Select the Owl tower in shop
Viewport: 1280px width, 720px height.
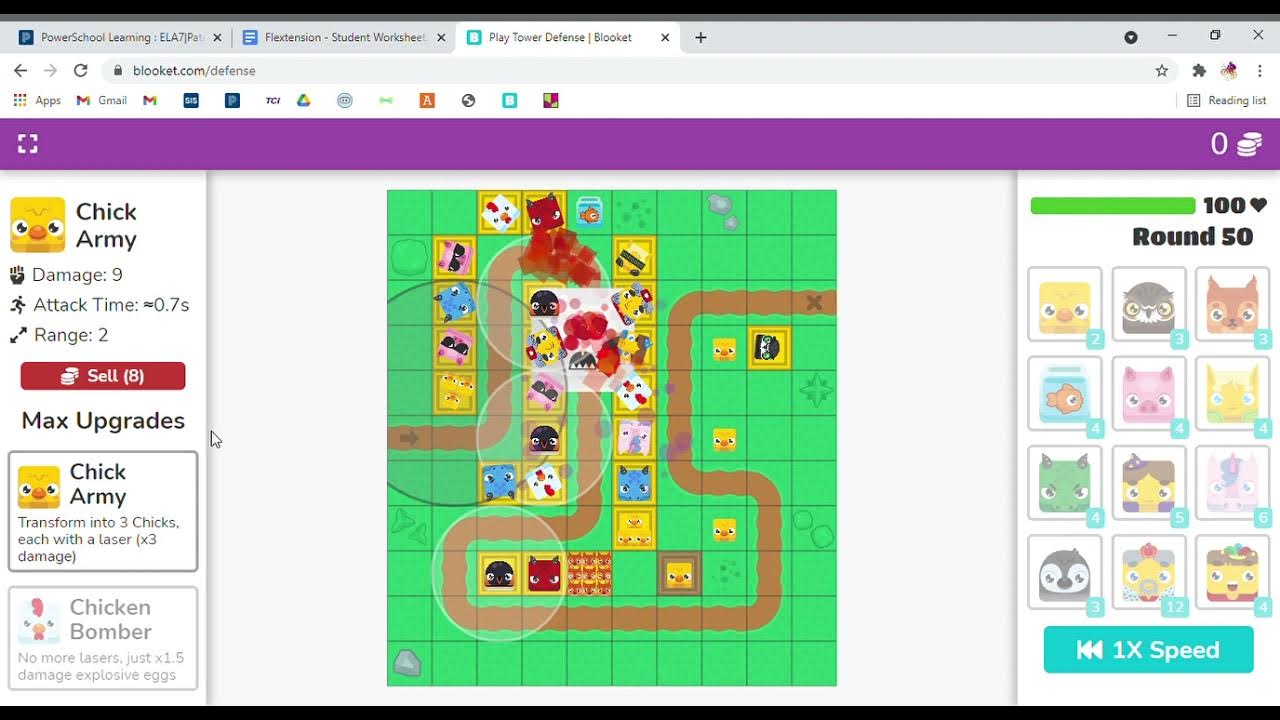1149,305
